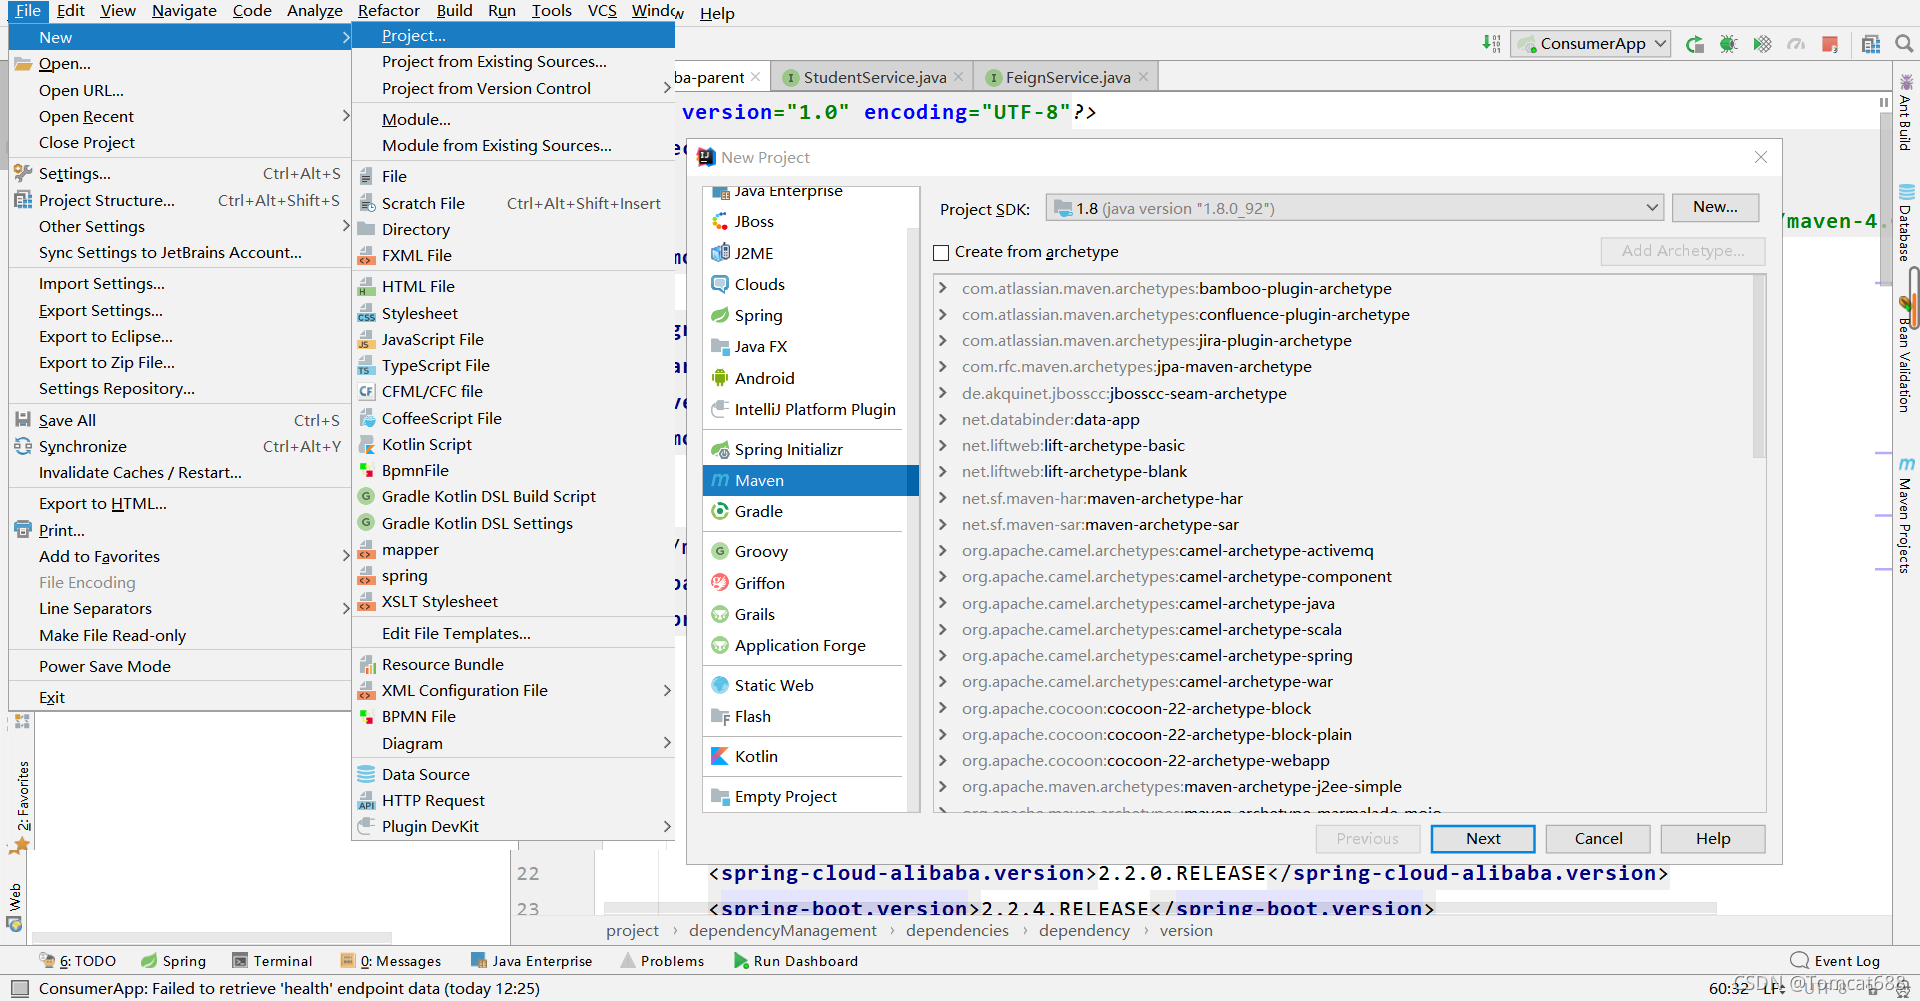Image resolution: width=1920 pixels, height=1001 pixels.
Task: Close the StudentService.java tab
Action: [x=958, y=77]
